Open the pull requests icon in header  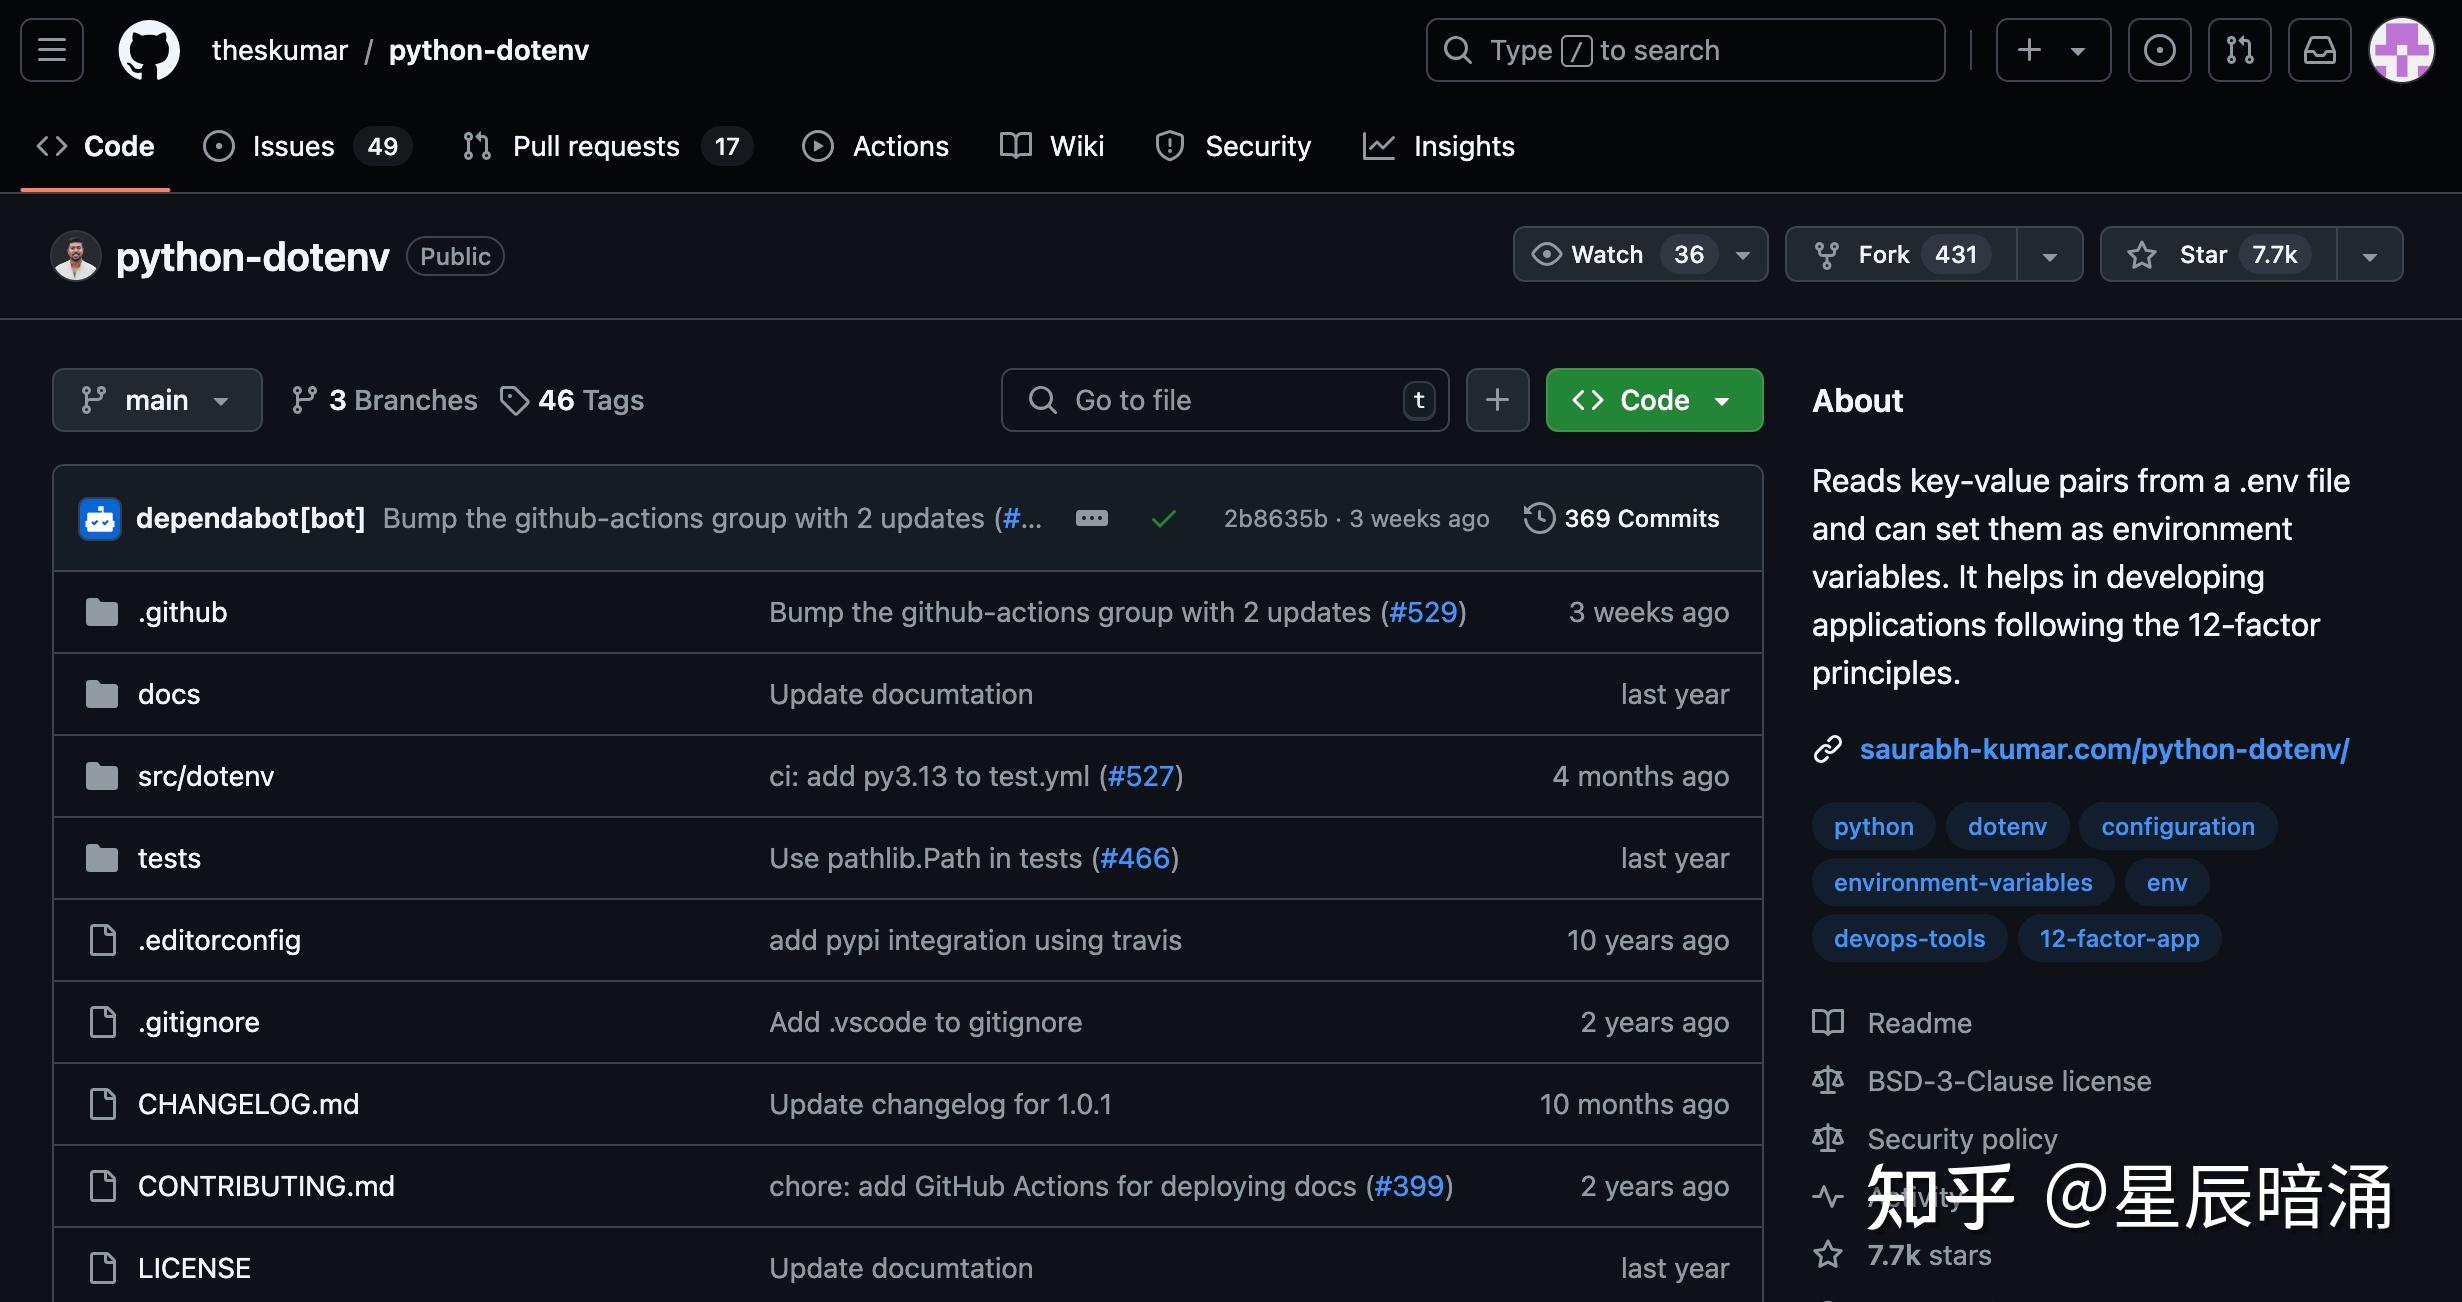2239,50
